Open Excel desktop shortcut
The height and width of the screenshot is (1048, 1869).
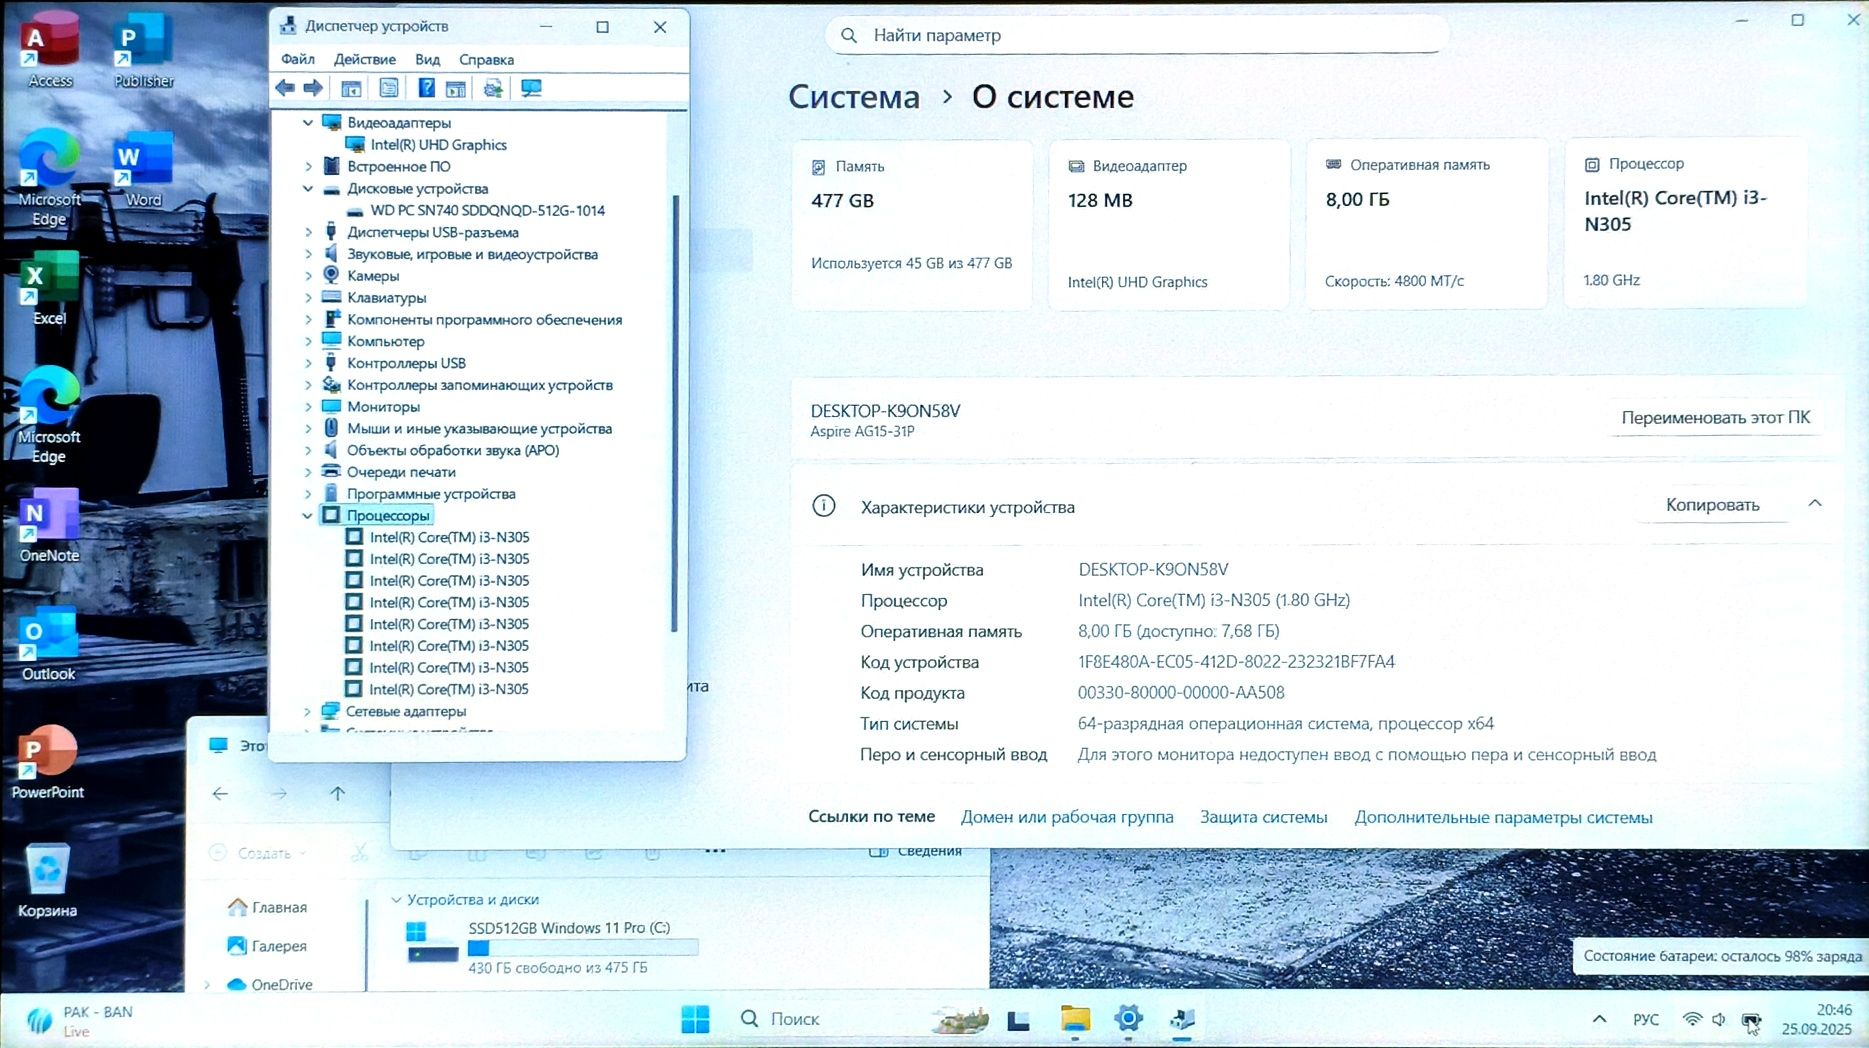pyautogui.click(x=49, y=288)
